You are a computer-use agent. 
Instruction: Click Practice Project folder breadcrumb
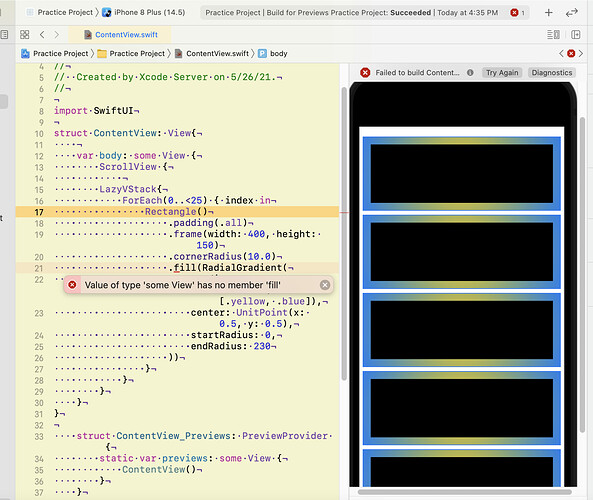132,54
